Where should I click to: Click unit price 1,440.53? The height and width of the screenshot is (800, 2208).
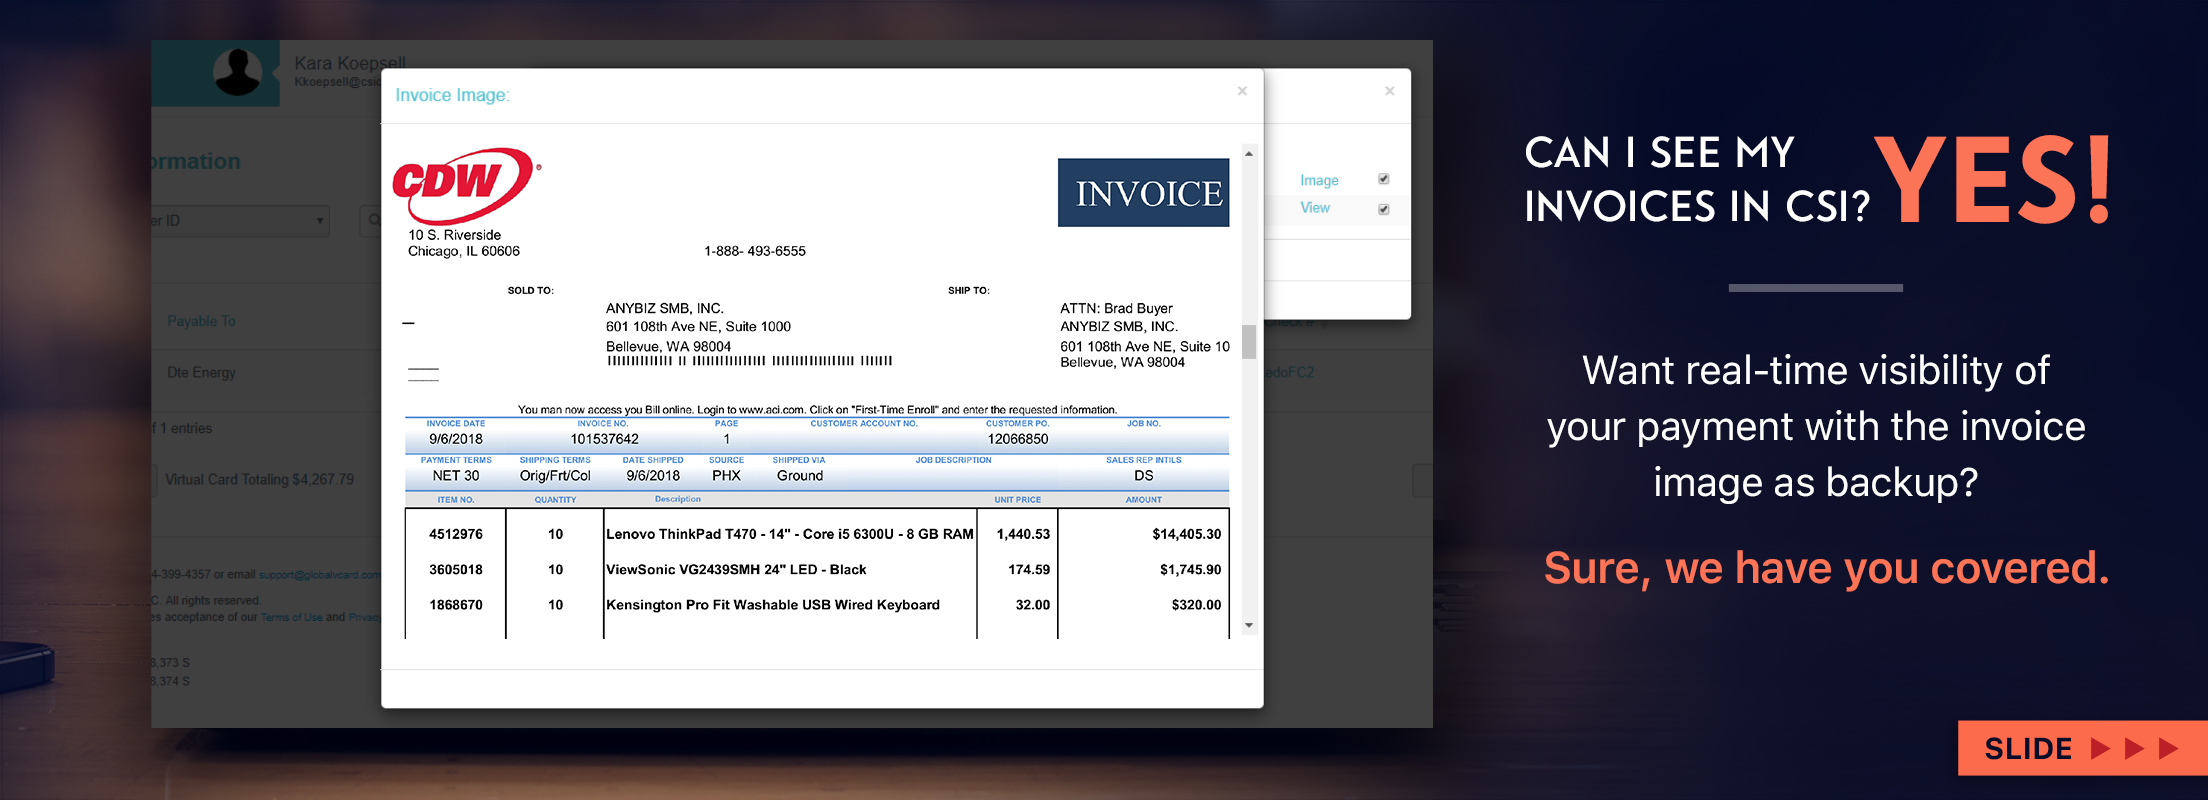(x=1023, y=534)
